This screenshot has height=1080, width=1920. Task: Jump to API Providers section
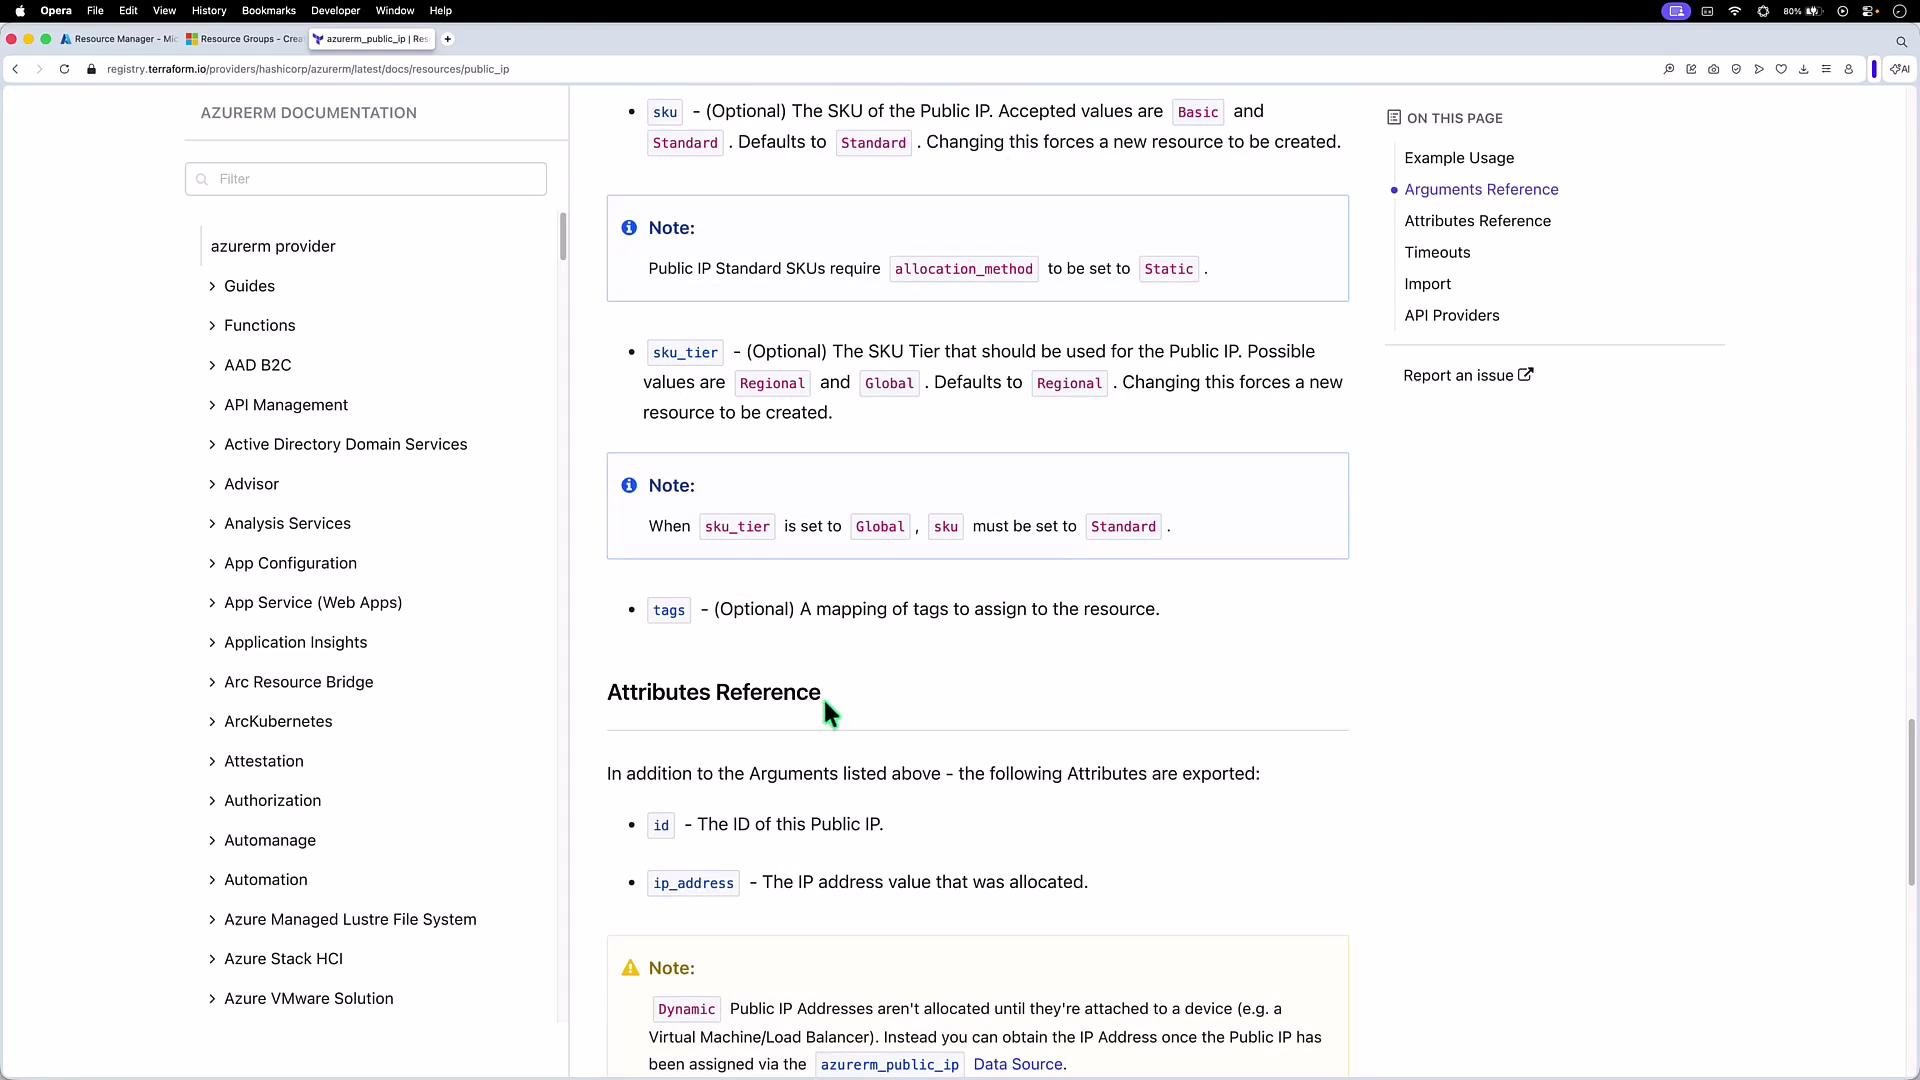[1451, 315]
